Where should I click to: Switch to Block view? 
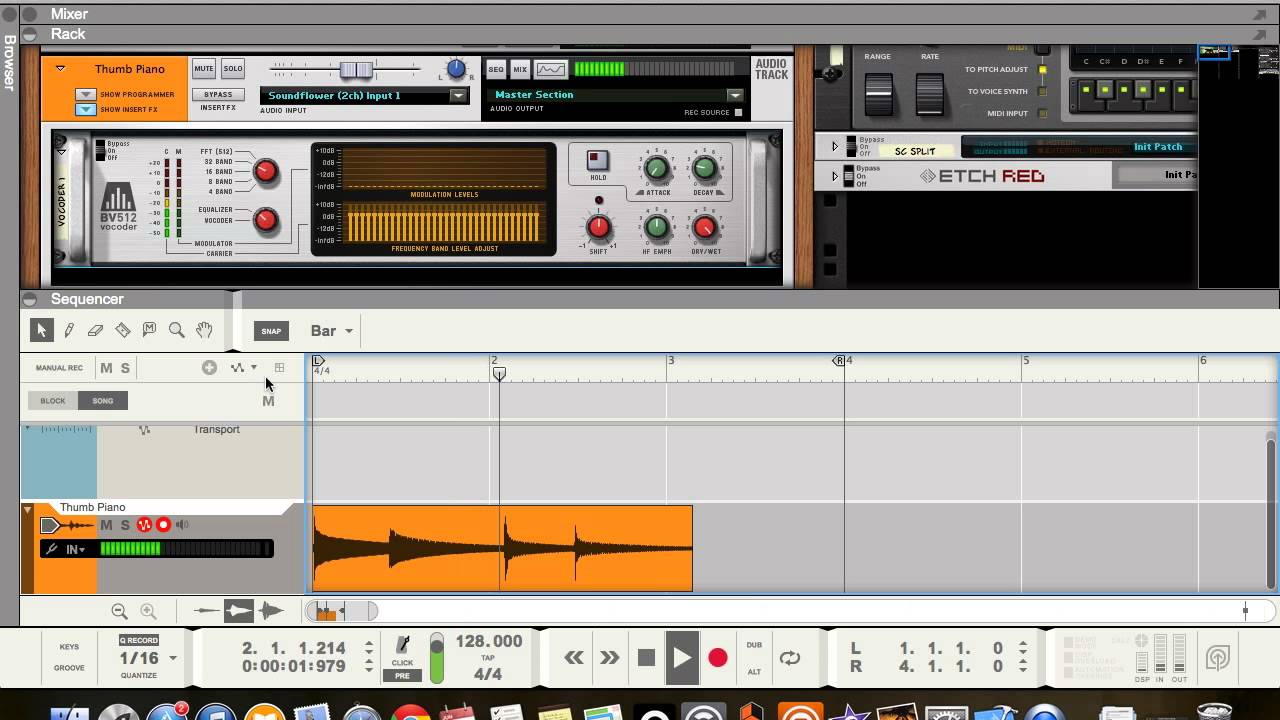(x=53, y=401)
